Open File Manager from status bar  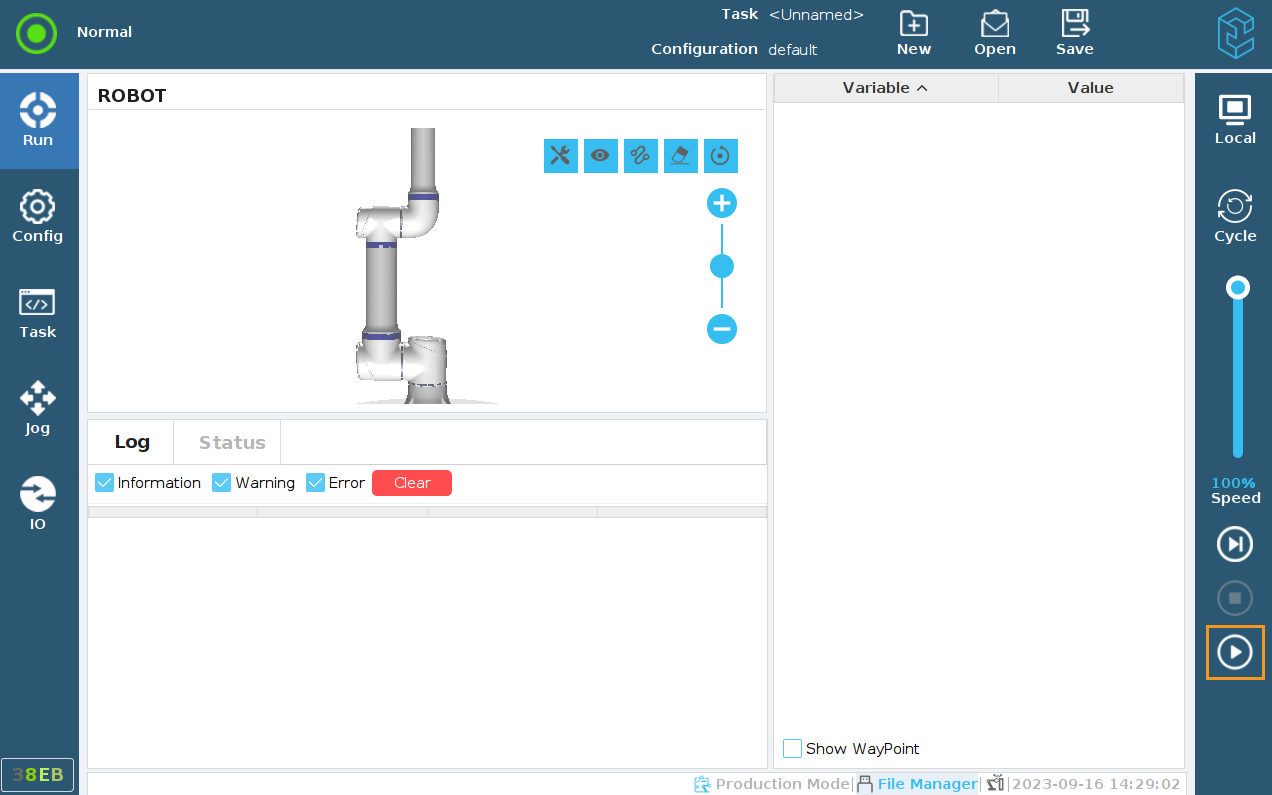pos(917,784)
